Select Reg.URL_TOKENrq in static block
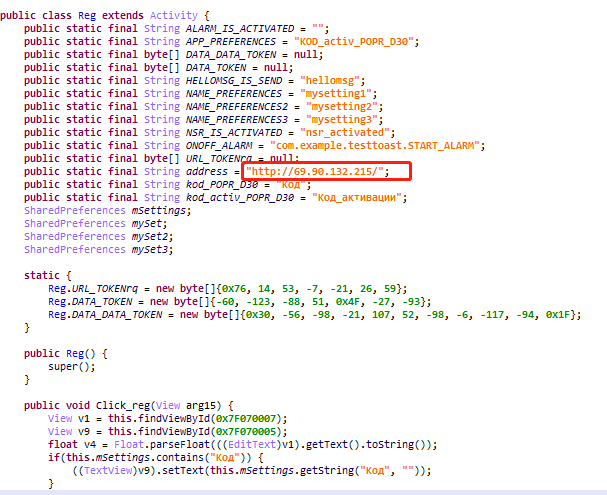Screen dimensions: 607x495 [x=93, y=289]
